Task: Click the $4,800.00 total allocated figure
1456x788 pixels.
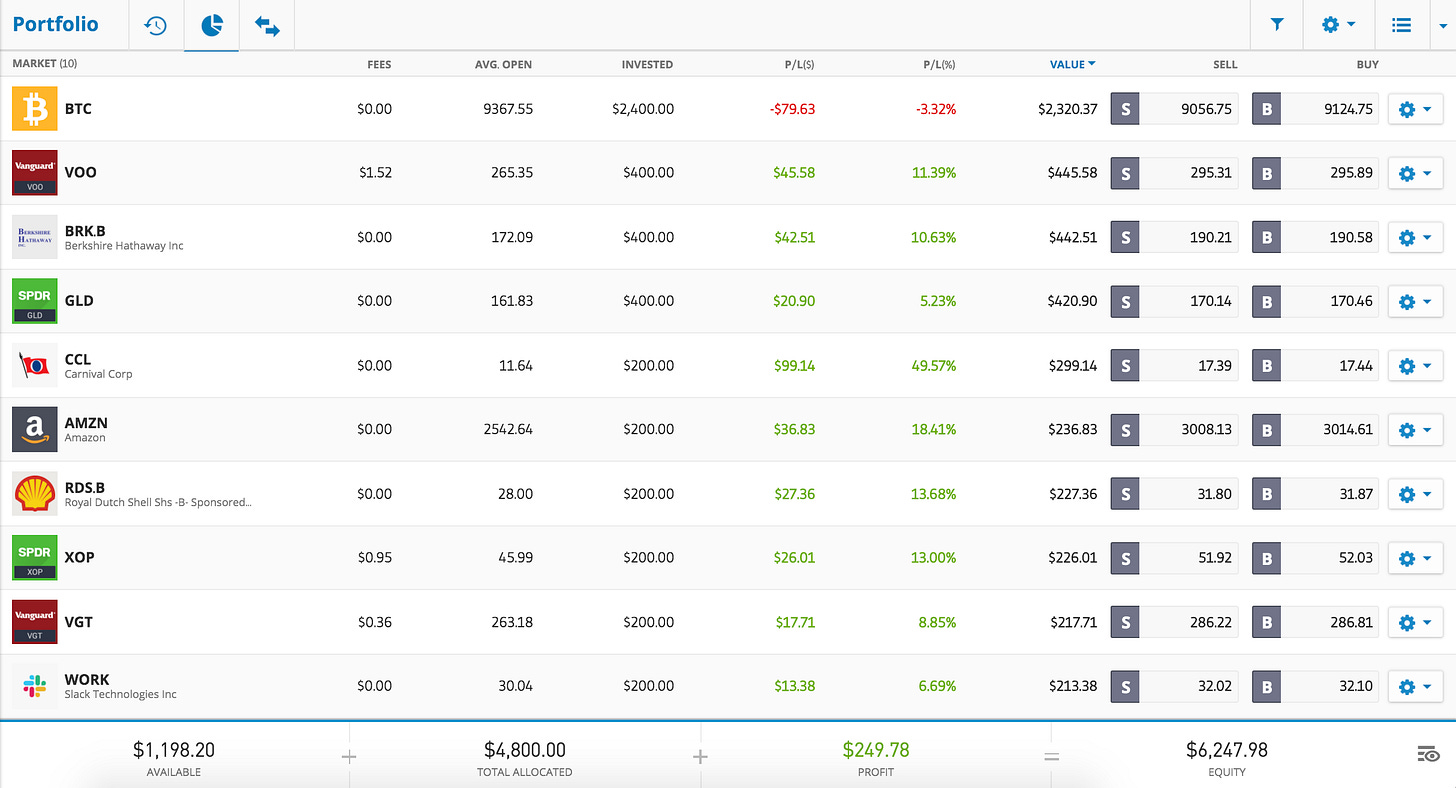Action: 525,749
